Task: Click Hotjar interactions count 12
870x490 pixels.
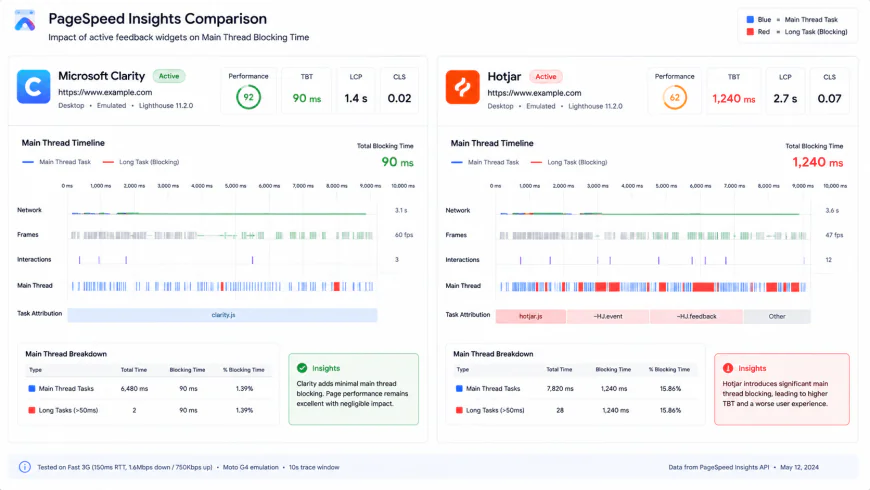Action: click(x=828, y=260)
